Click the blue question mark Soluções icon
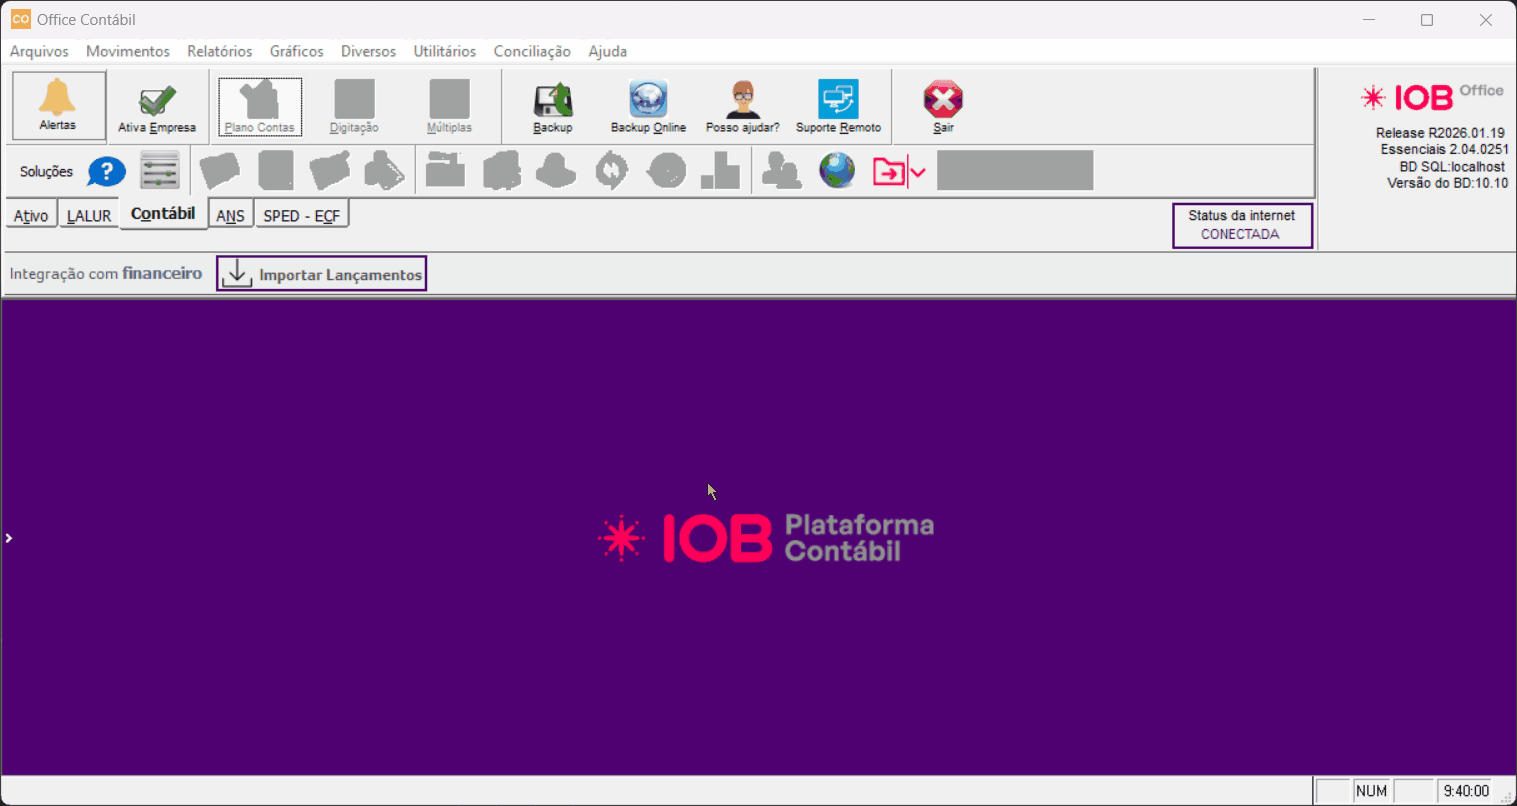 (106, 172)
